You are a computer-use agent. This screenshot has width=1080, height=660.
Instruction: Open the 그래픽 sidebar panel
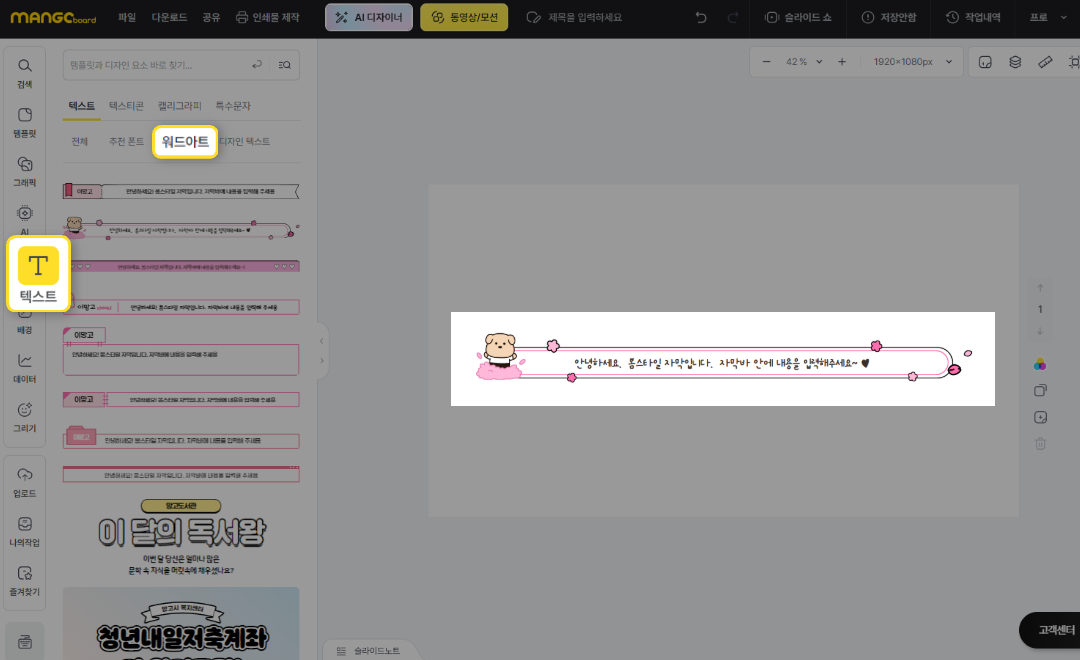(x=25, y=171)
